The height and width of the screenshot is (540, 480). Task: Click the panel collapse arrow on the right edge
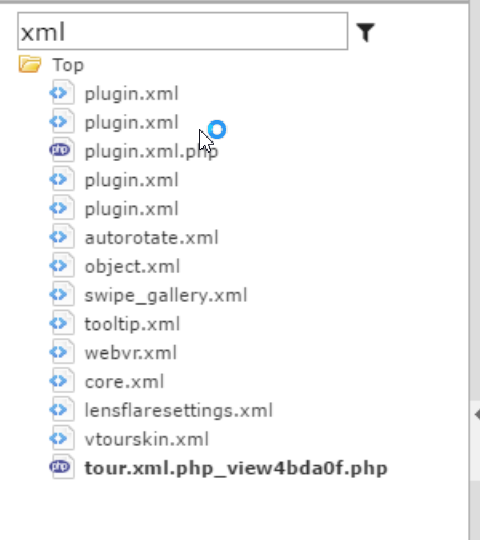click(x=477, y=415)
